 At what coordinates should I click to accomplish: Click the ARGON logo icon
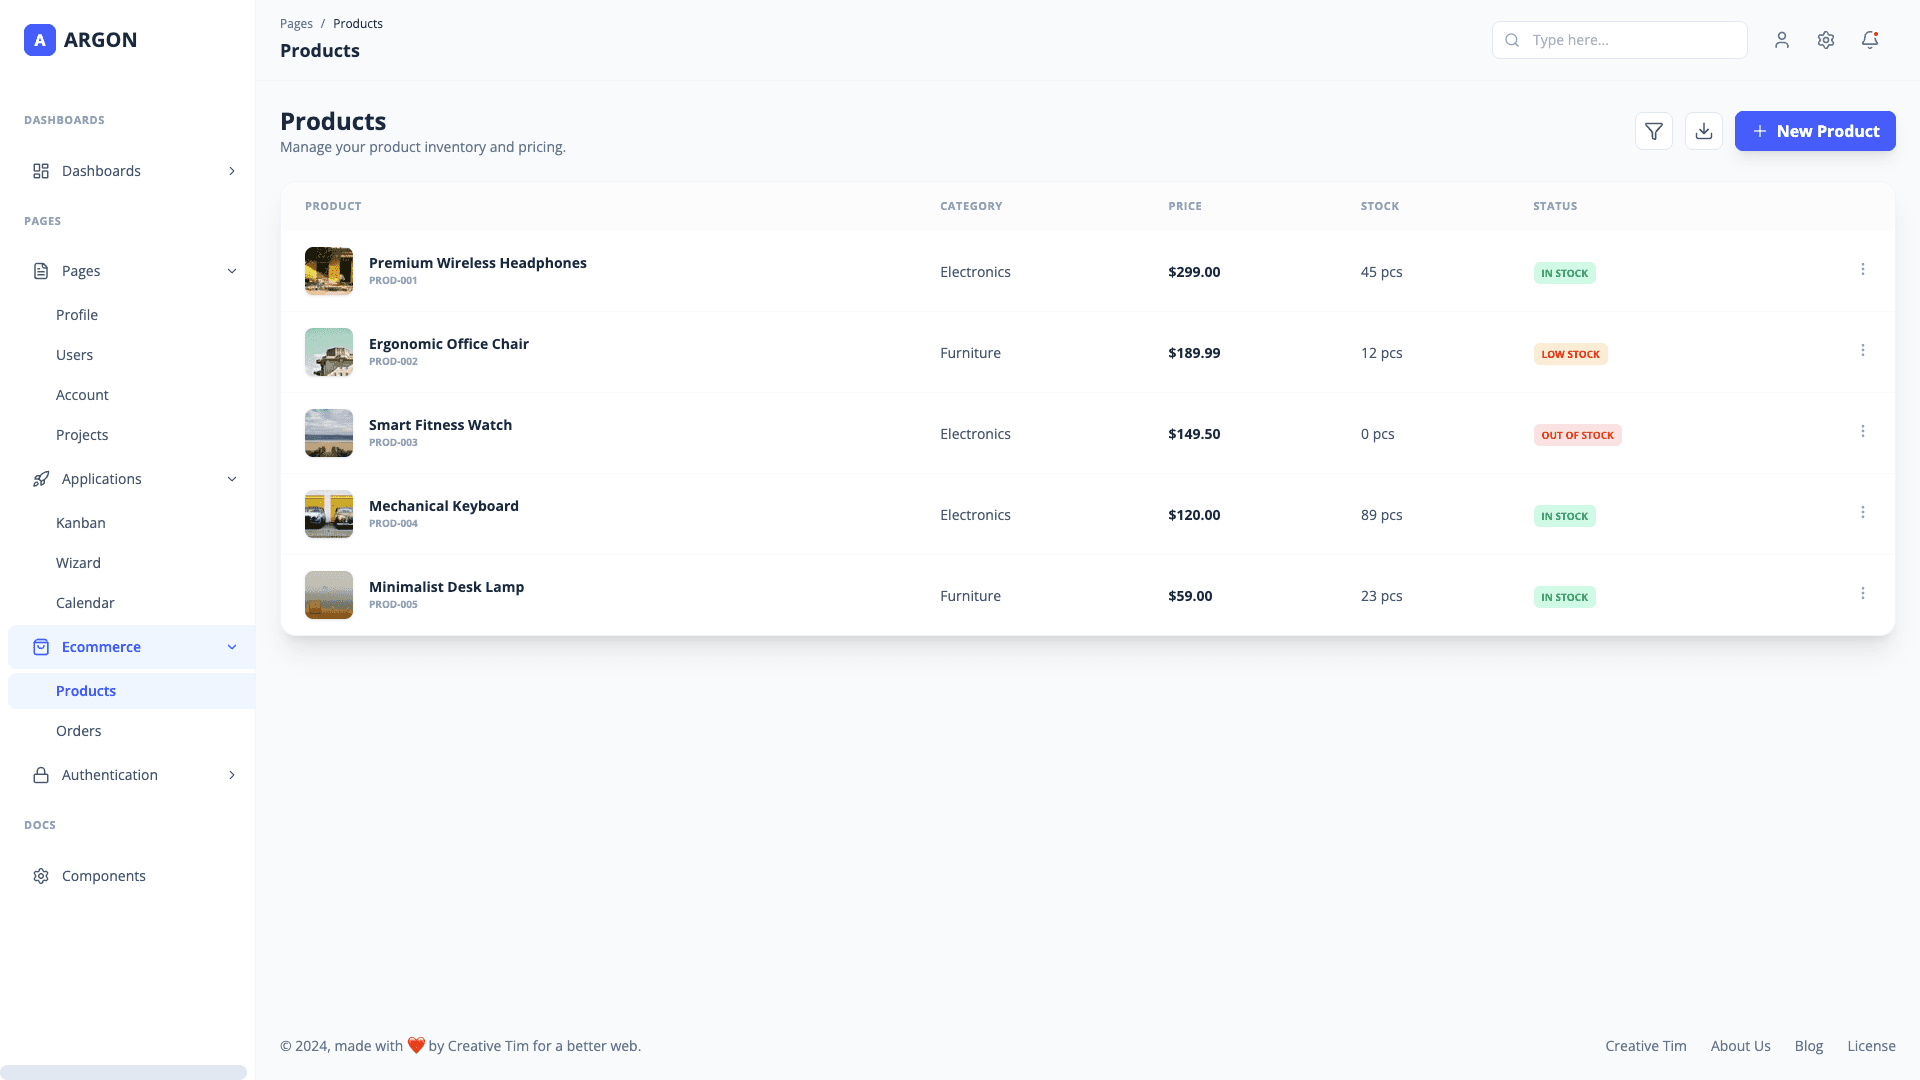(39, 40)
